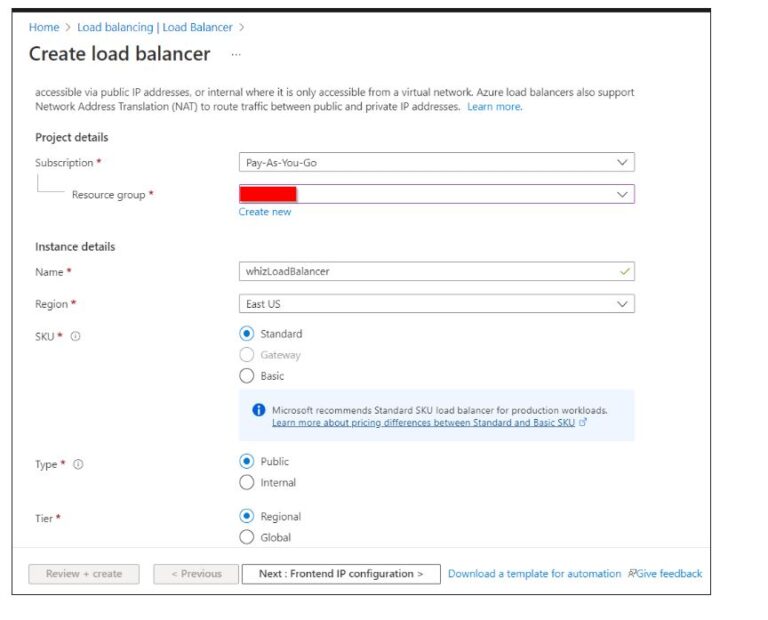The width and height of the screenshot is (768, 620).
Task: Click the Type info icon
Action: click(79, 464)
